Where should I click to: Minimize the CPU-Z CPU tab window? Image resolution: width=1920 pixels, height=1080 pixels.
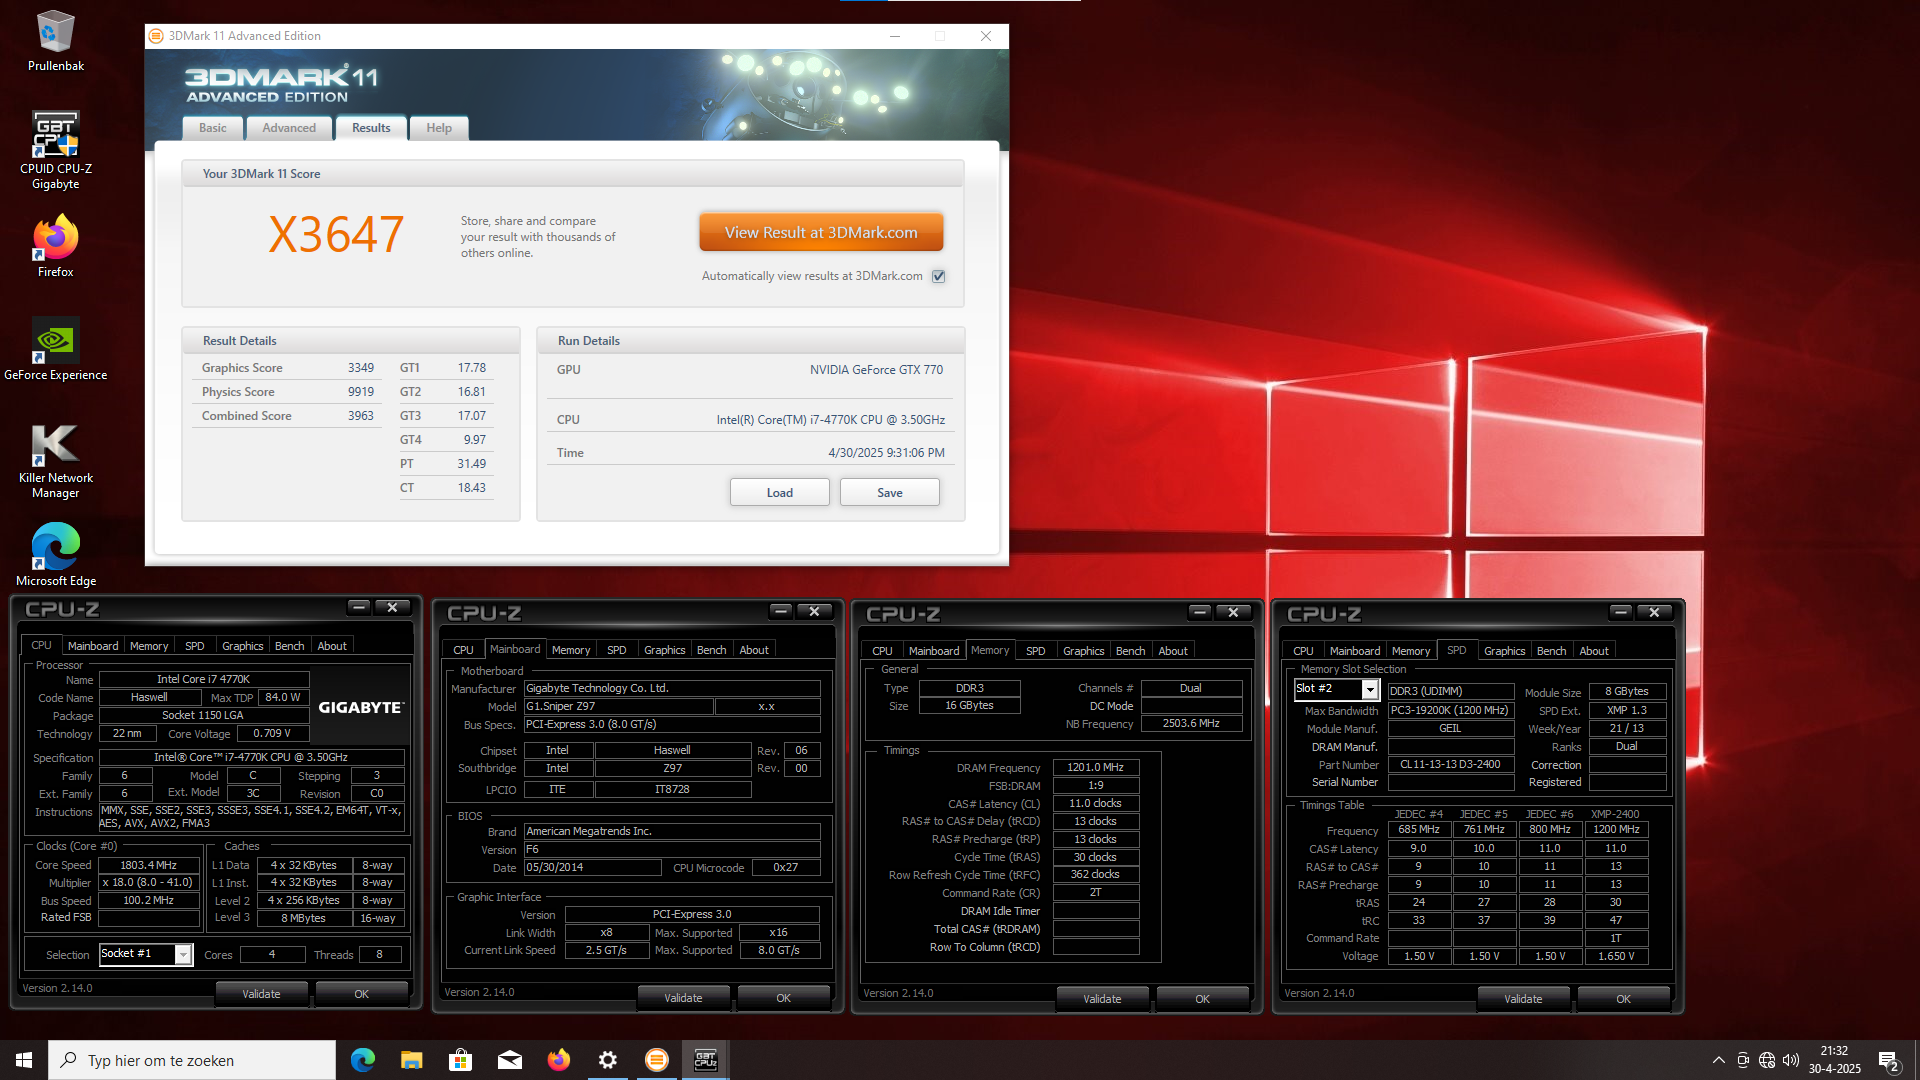[x=359, y=607]
